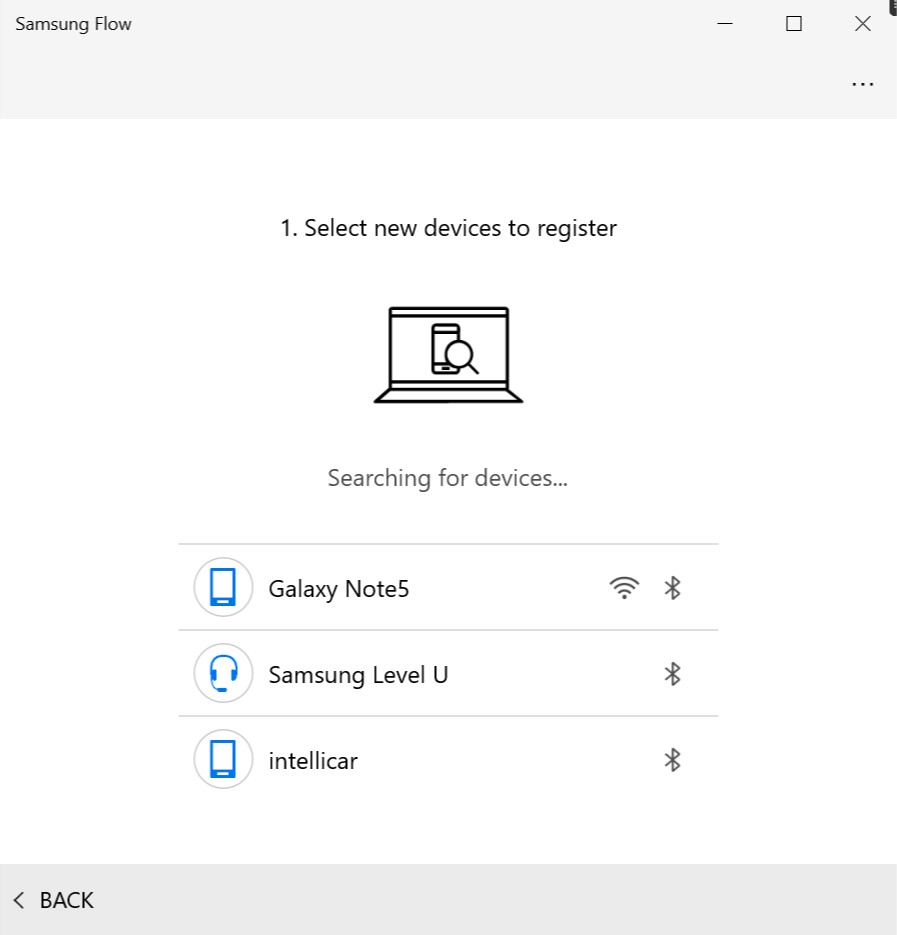Close the Samsung Flow window

click(862, 24)
